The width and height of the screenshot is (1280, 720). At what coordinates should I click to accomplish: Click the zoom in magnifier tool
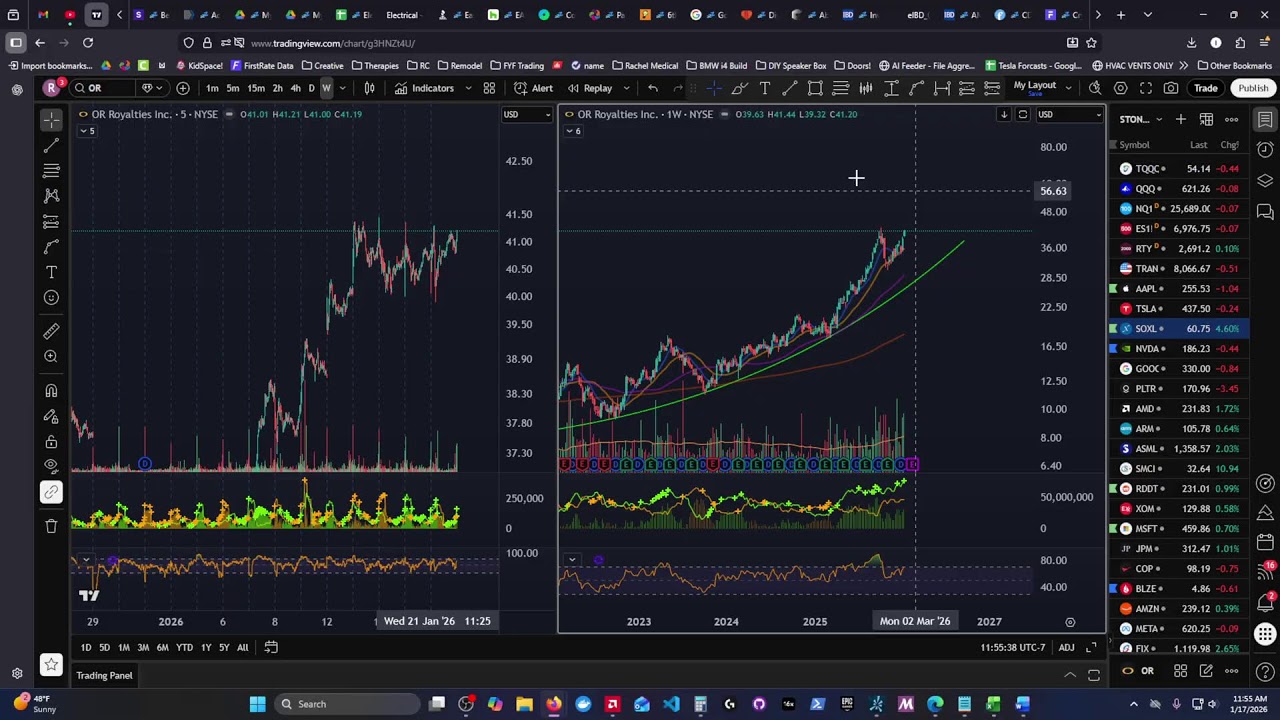[x=51, y=356]
